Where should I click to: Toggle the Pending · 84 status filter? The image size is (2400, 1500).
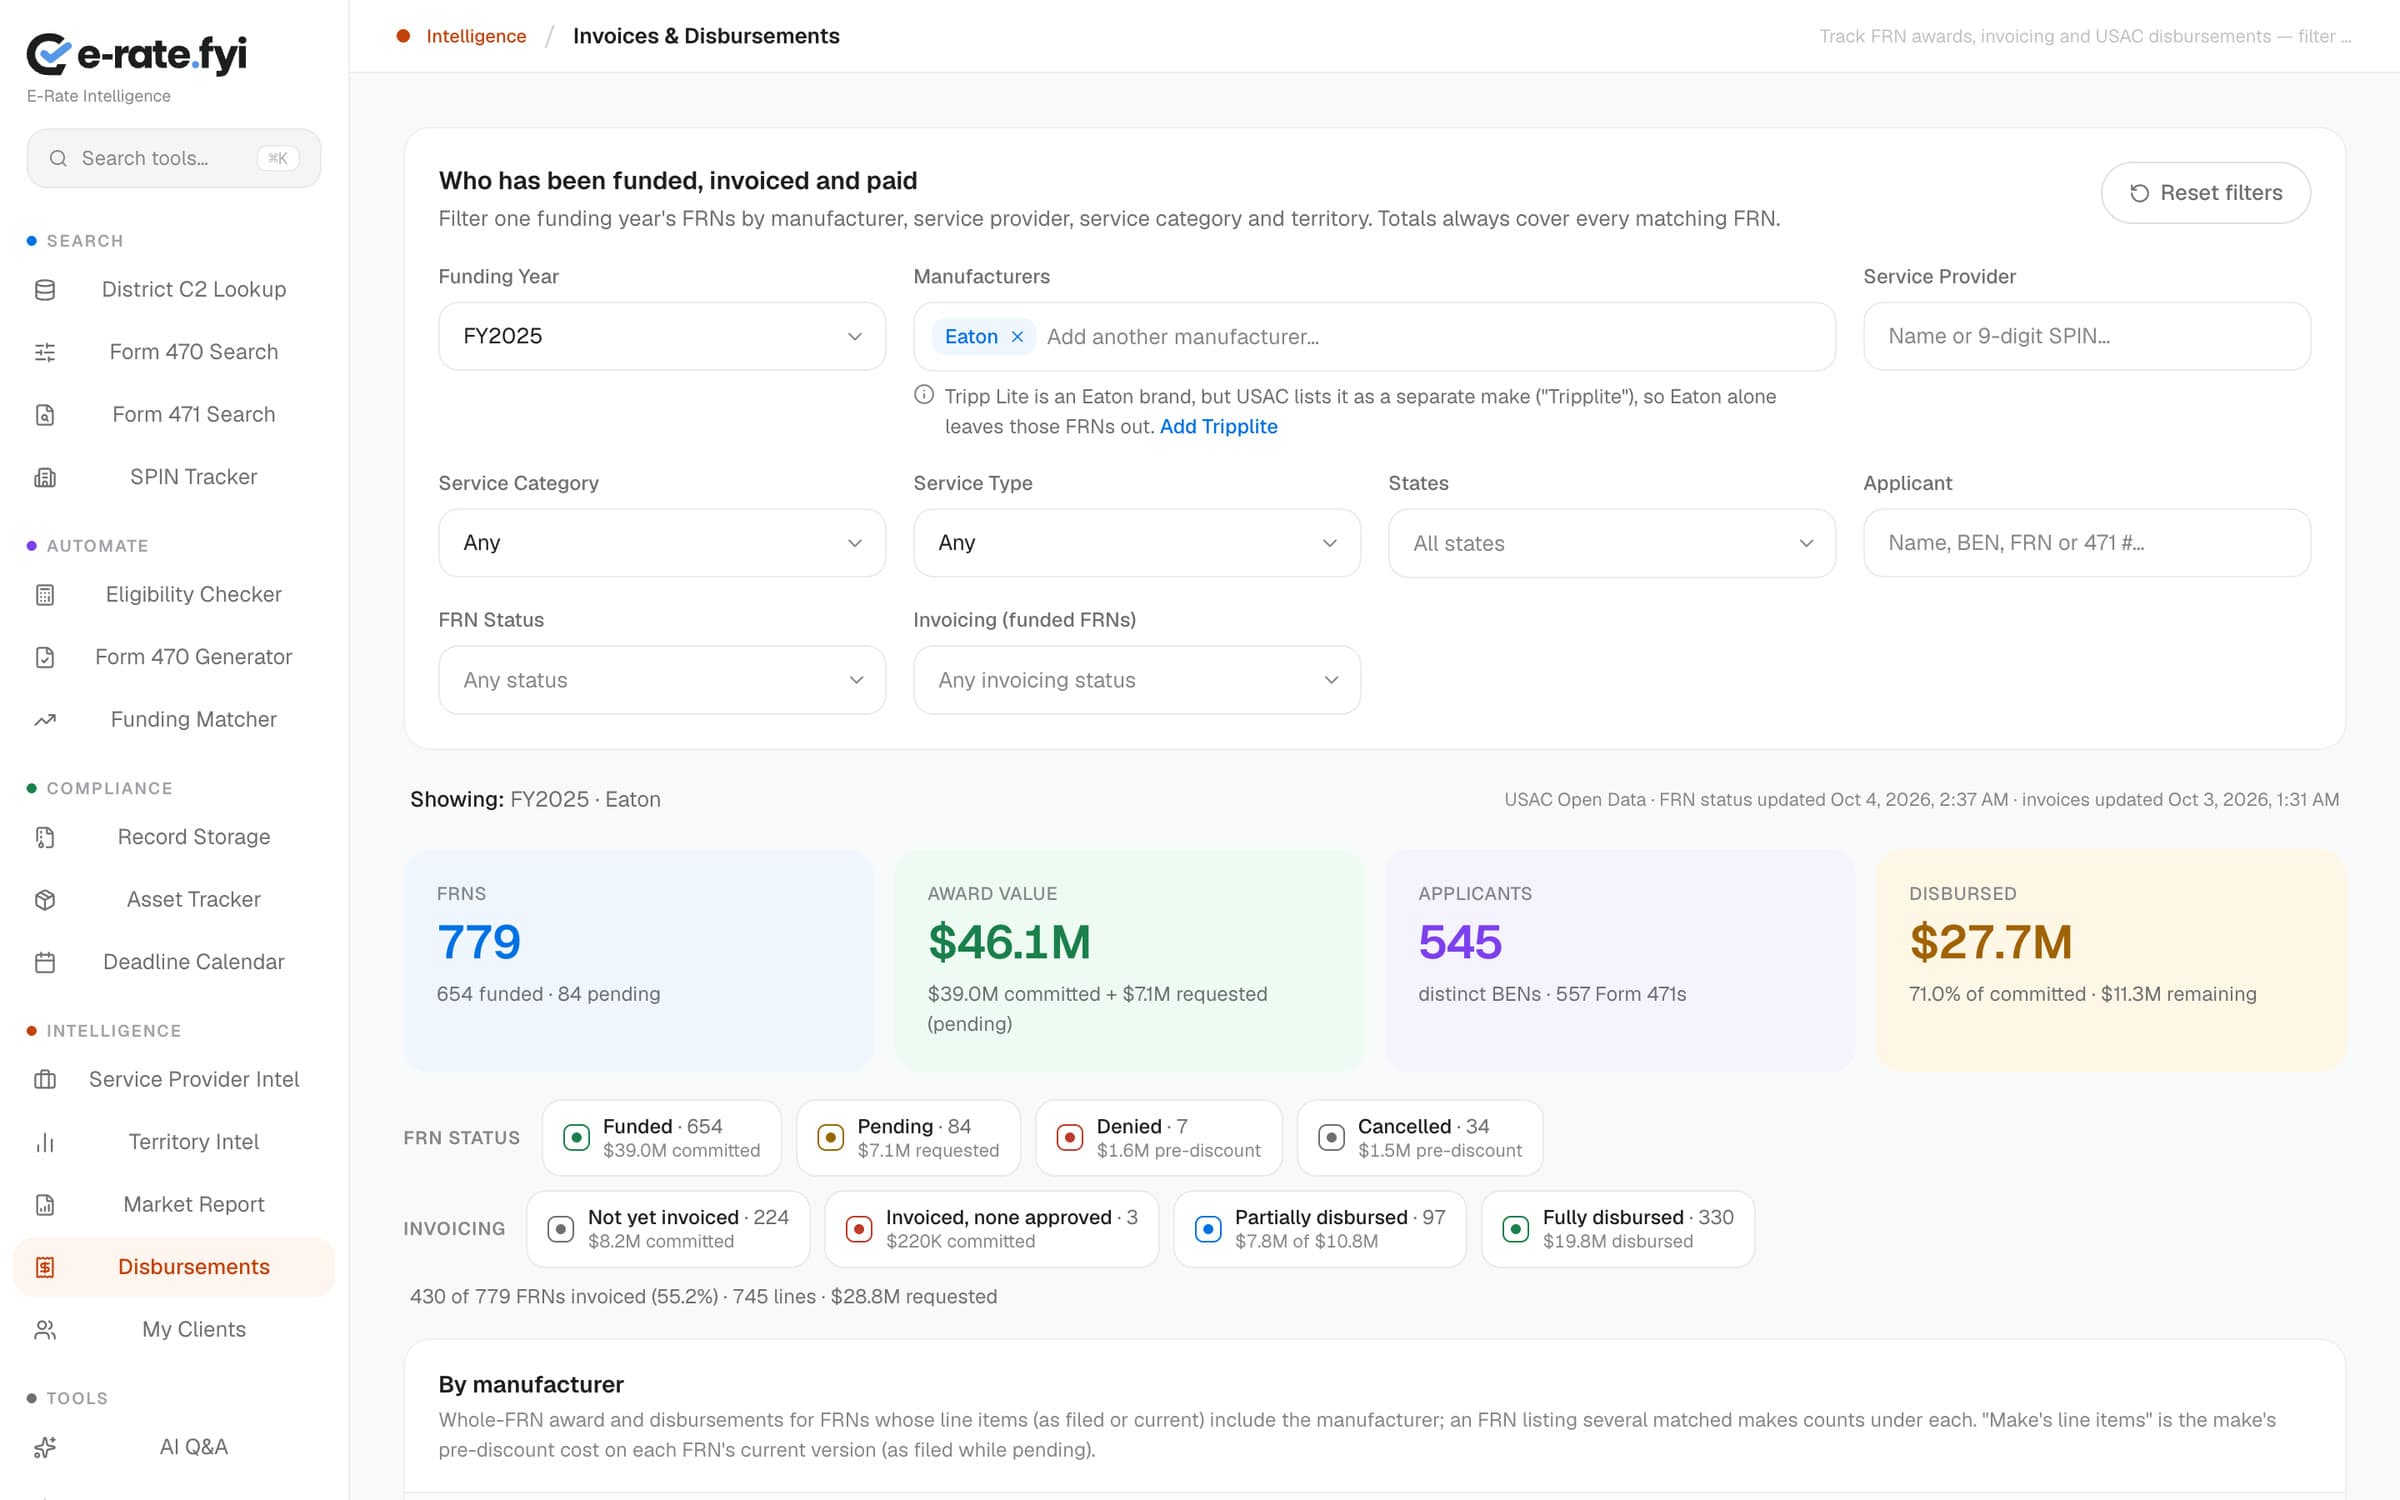click(x=908, y=1138)
